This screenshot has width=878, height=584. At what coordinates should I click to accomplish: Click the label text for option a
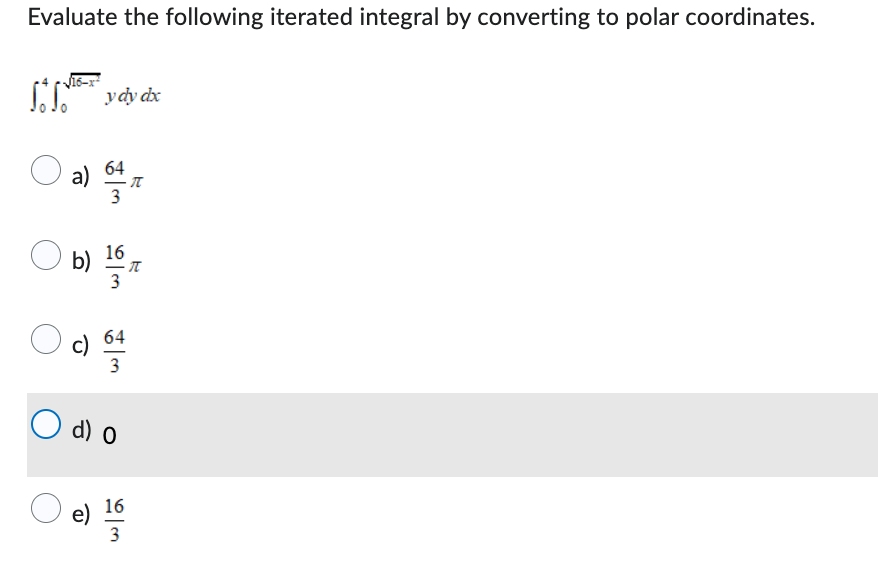[79, 177]
